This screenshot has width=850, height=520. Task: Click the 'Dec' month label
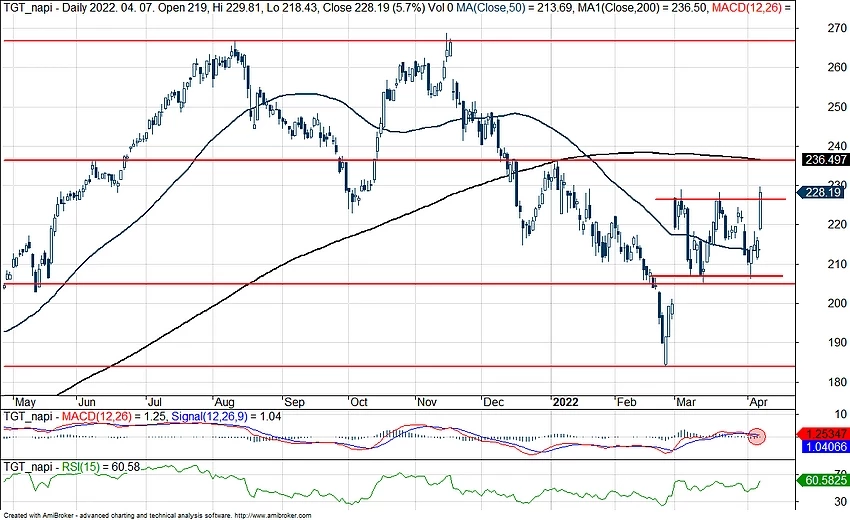tap(493, 402)
